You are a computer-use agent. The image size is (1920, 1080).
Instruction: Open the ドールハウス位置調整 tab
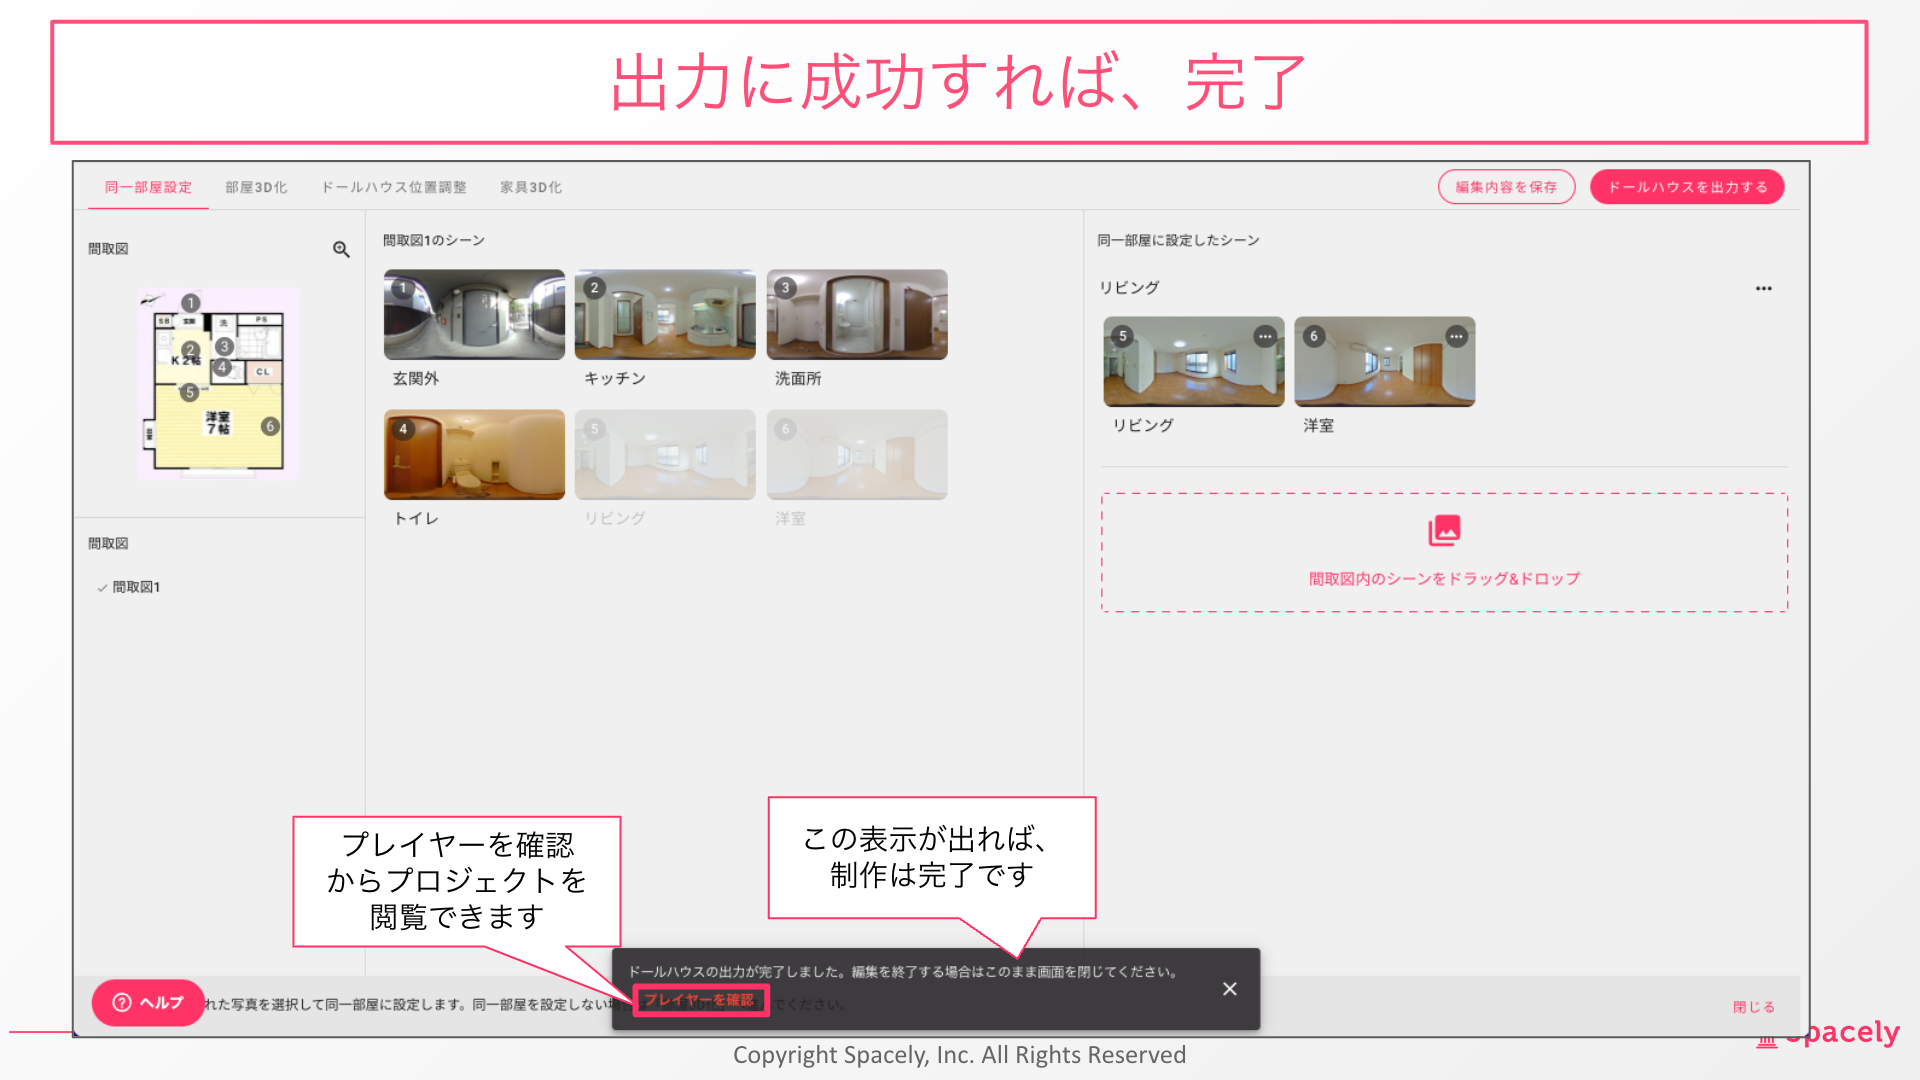point(394,187)
